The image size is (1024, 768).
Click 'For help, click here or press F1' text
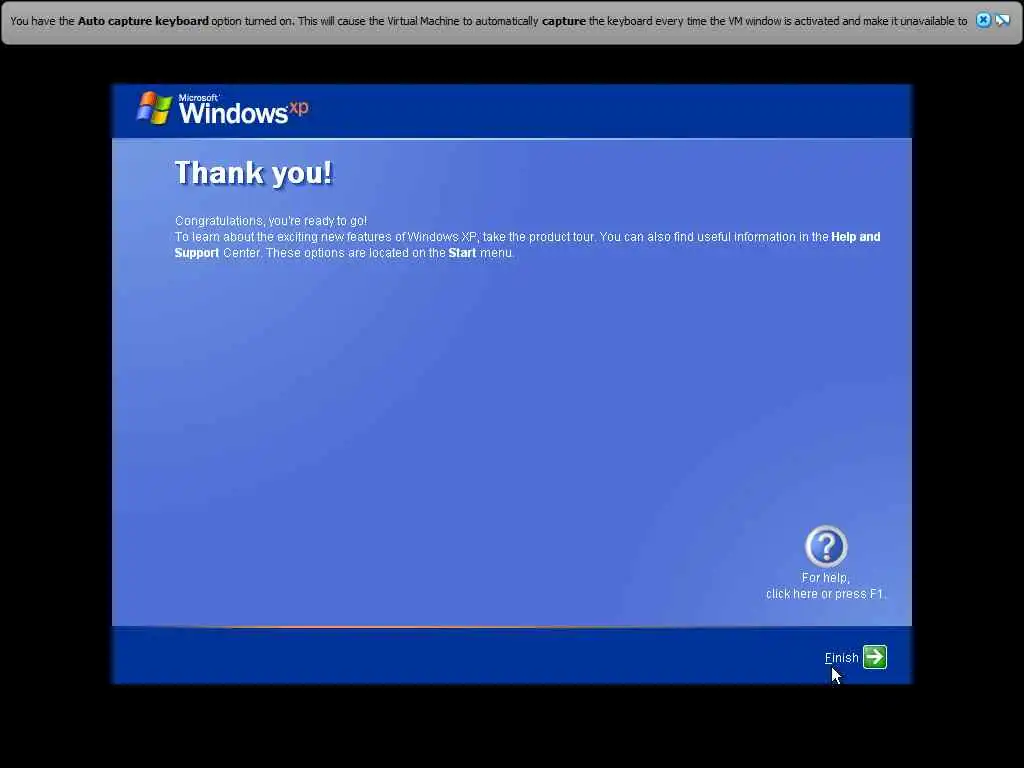825,586
